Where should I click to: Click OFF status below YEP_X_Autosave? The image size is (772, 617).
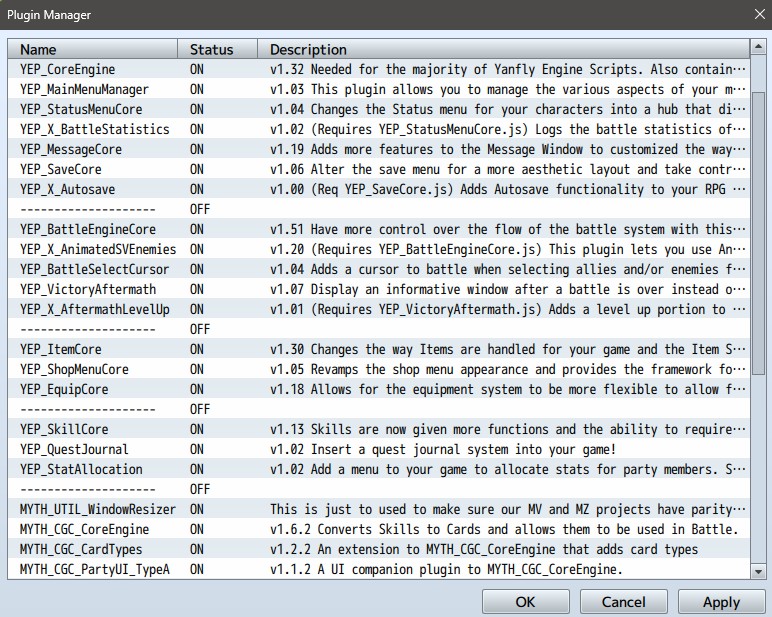(x=200, y=209)
